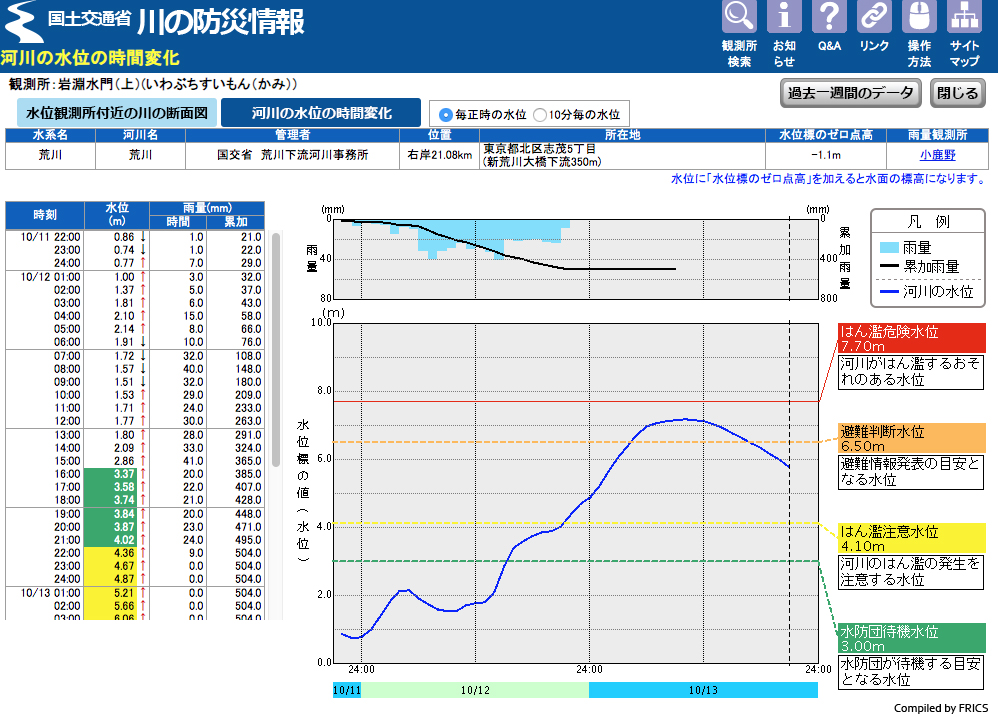Open the 観測所検索 magnifier icon
The height and width of the screenshot is (723, 998).
point(739,18)
